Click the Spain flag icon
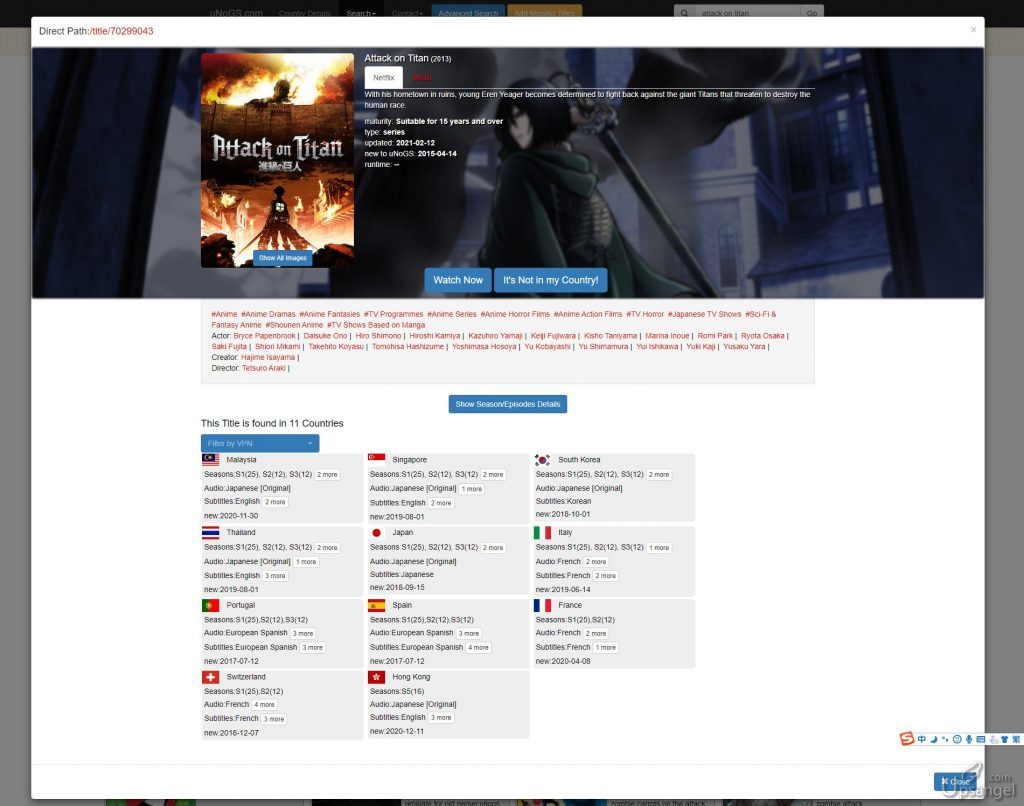The image size is (1024, 806). click(x=376, y=605)
